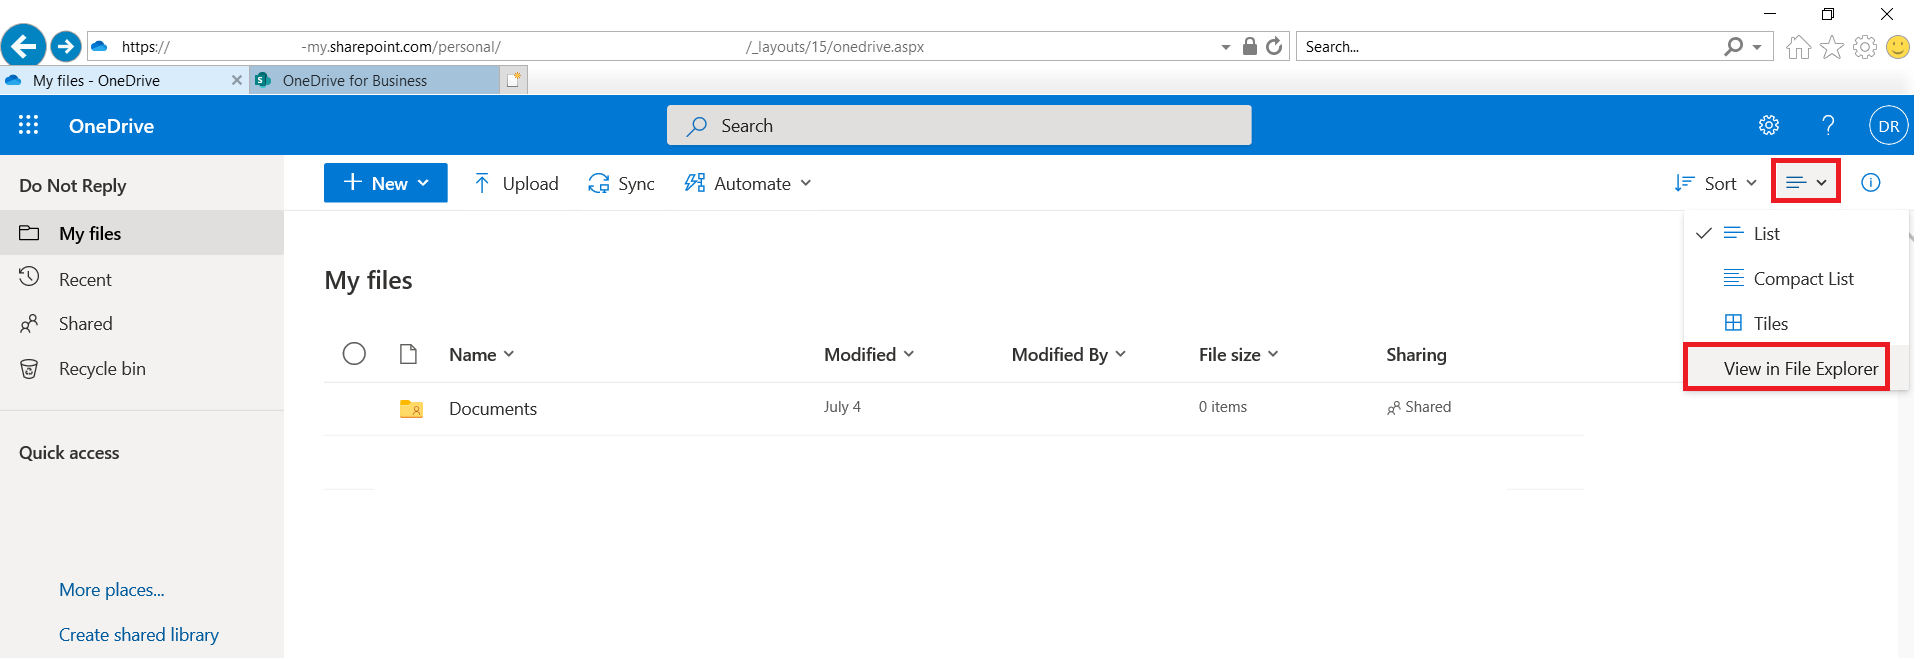Click the Quick access heading
The width and height of the screenshot is (1920, 659).
pyautogui.click(x=69, y=453)
